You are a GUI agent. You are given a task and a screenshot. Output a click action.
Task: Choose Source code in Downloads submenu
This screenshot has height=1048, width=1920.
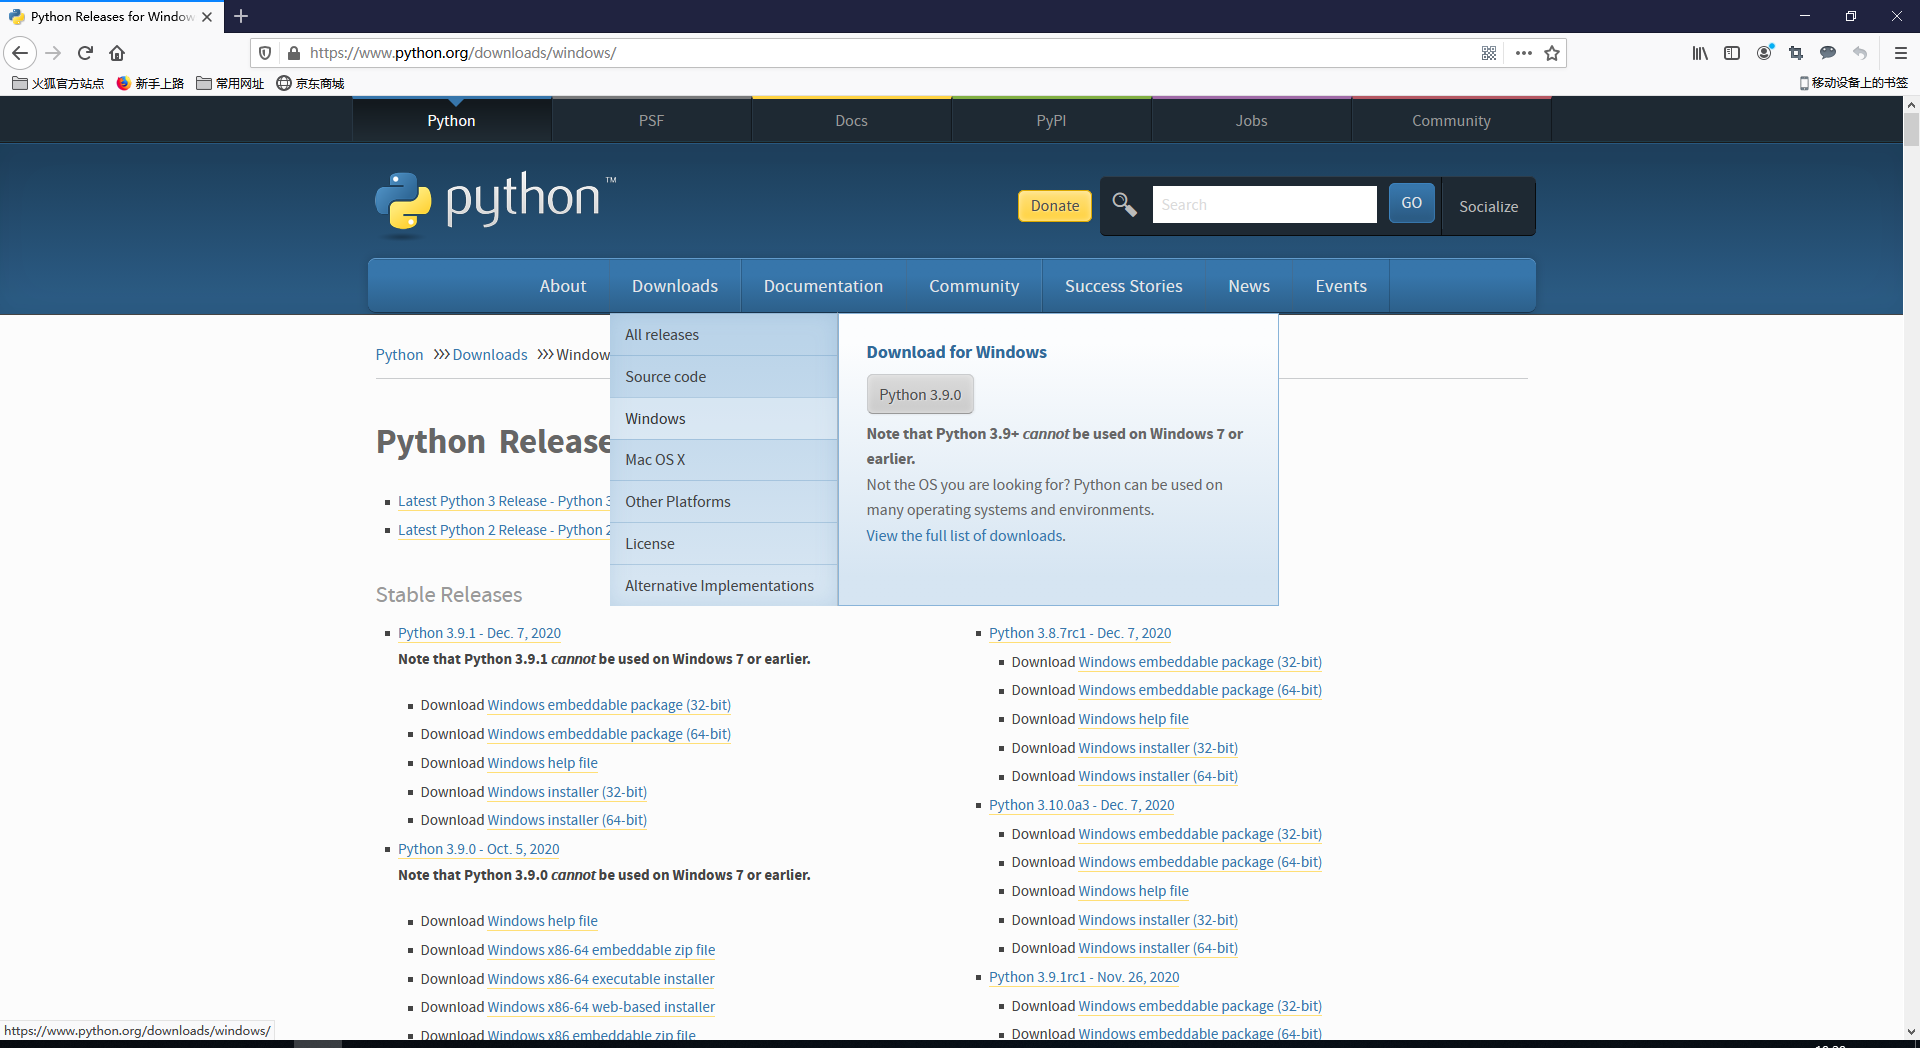pyautogui.click(x=724, y=377)
